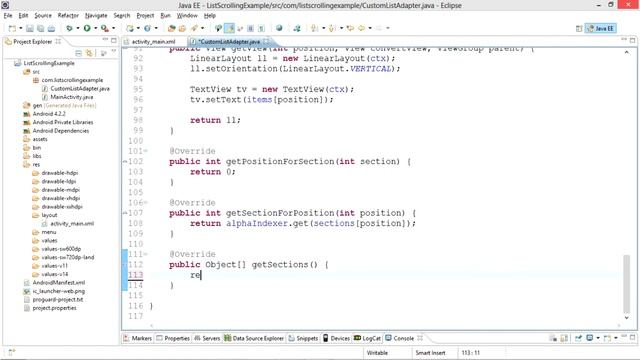
Task: Click the Next Annotation toolbar icon
Action: tap(315, 28)
